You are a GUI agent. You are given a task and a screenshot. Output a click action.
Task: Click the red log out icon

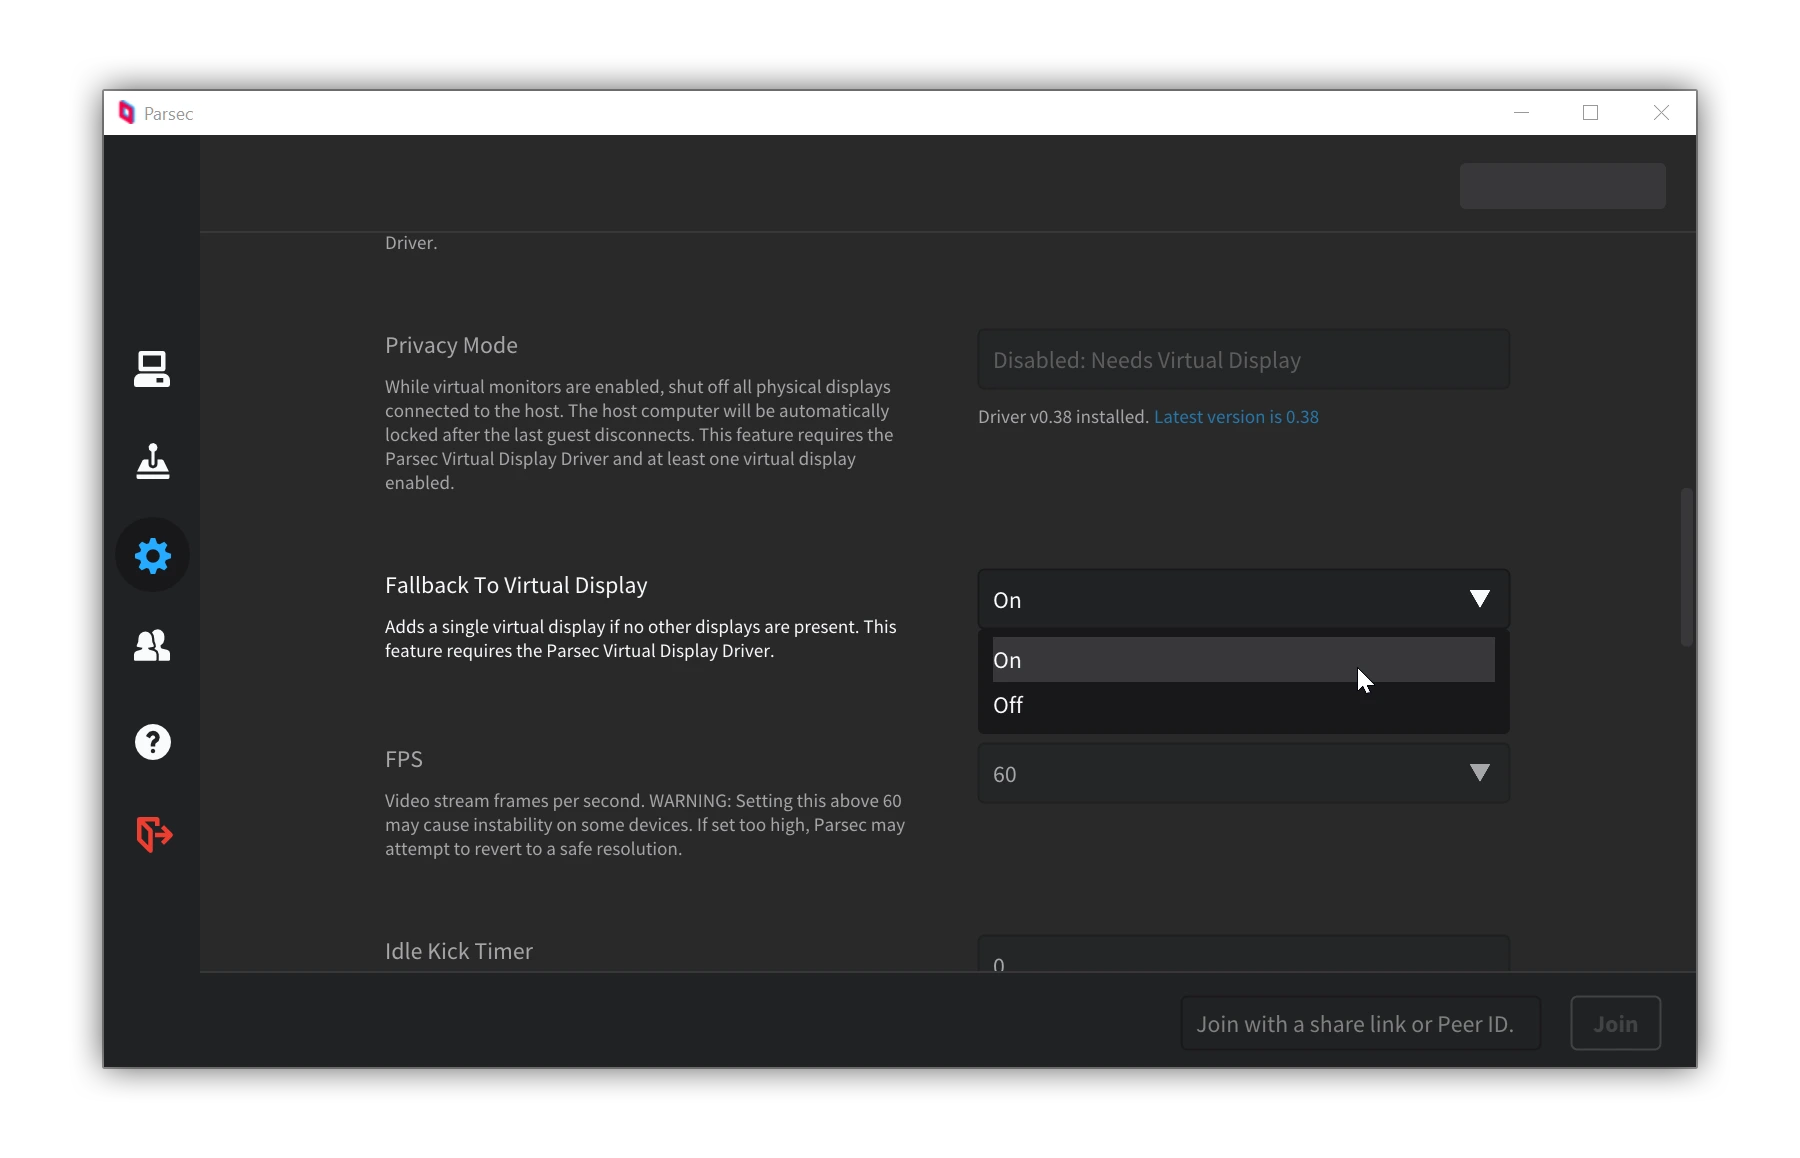point(154,834)
